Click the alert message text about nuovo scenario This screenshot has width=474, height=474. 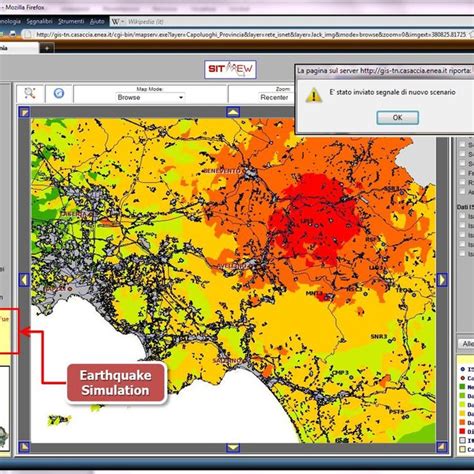point(392,92)
